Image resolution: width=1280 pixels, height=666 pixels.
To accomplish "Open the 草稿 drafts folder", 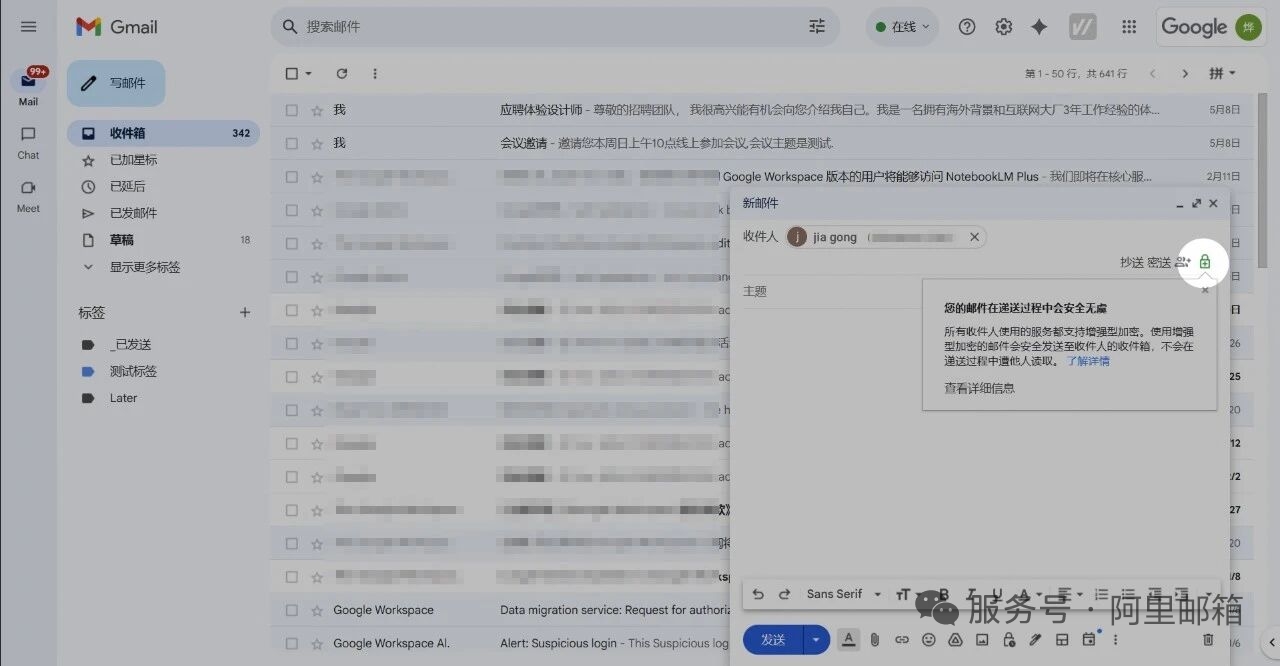I will (122, 239).
